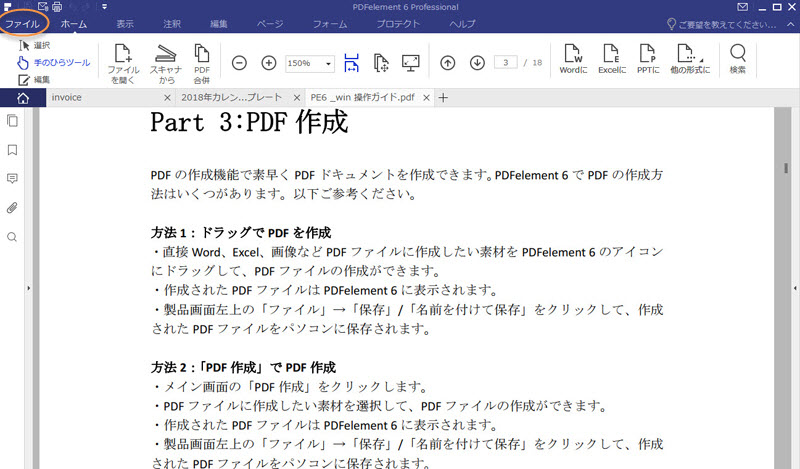Go to the Home screen tab
Viewport: 800px width, 469px height.
coord(23,97)
